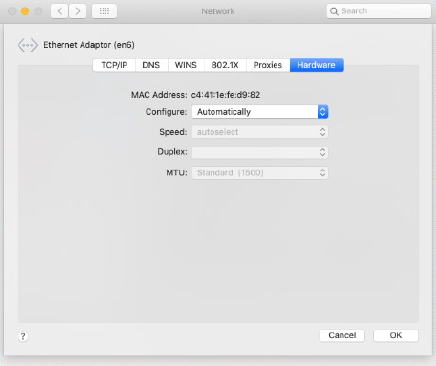Screen dimensions: 436x366
Task: Click the Ethernet Adaptor icon
Action: pos(28,45)
